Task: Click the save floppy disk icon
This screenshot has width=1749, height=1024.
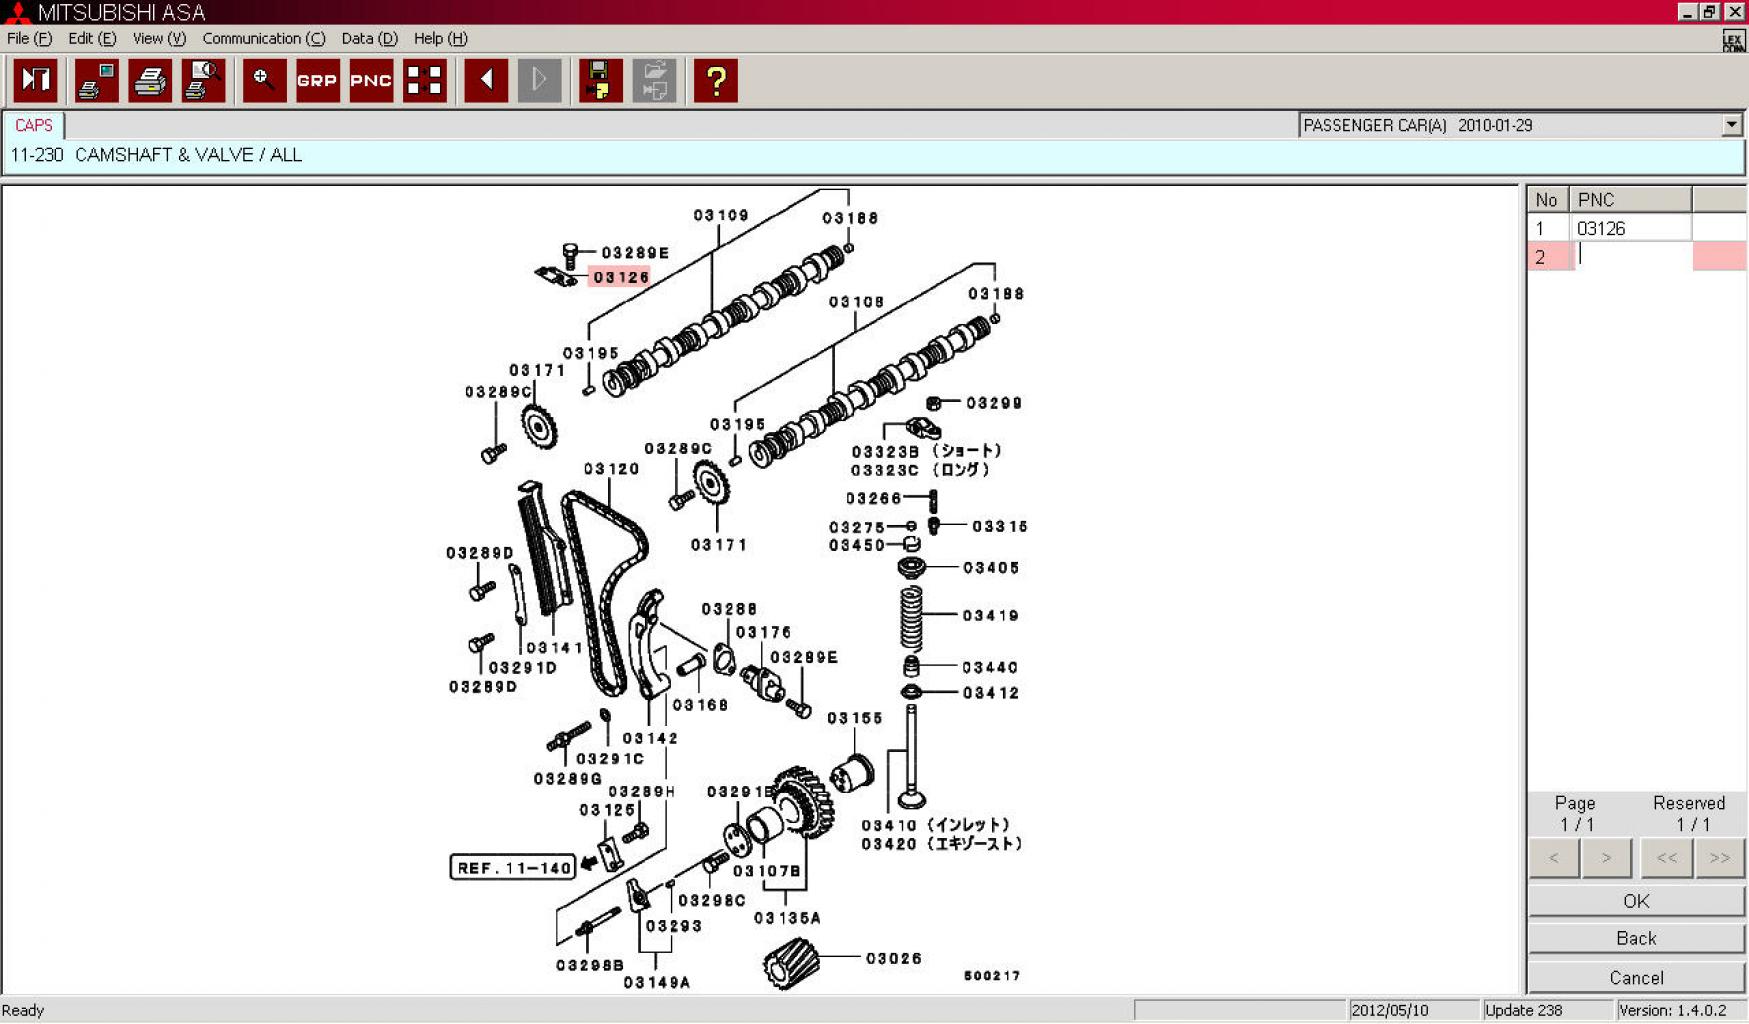Action: [600, 81]
